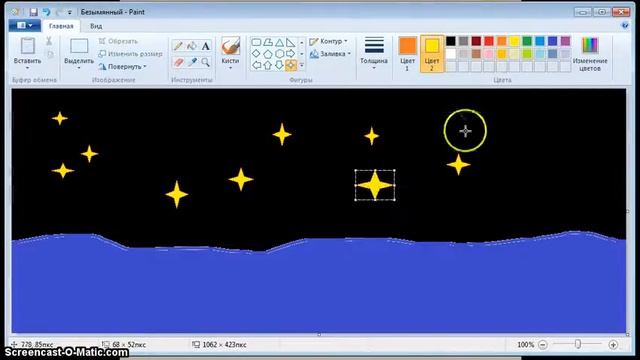Pick the purple color swatch
Image resolution: width=640 pixels, height=360 pixels.
[x=565, y=41]
